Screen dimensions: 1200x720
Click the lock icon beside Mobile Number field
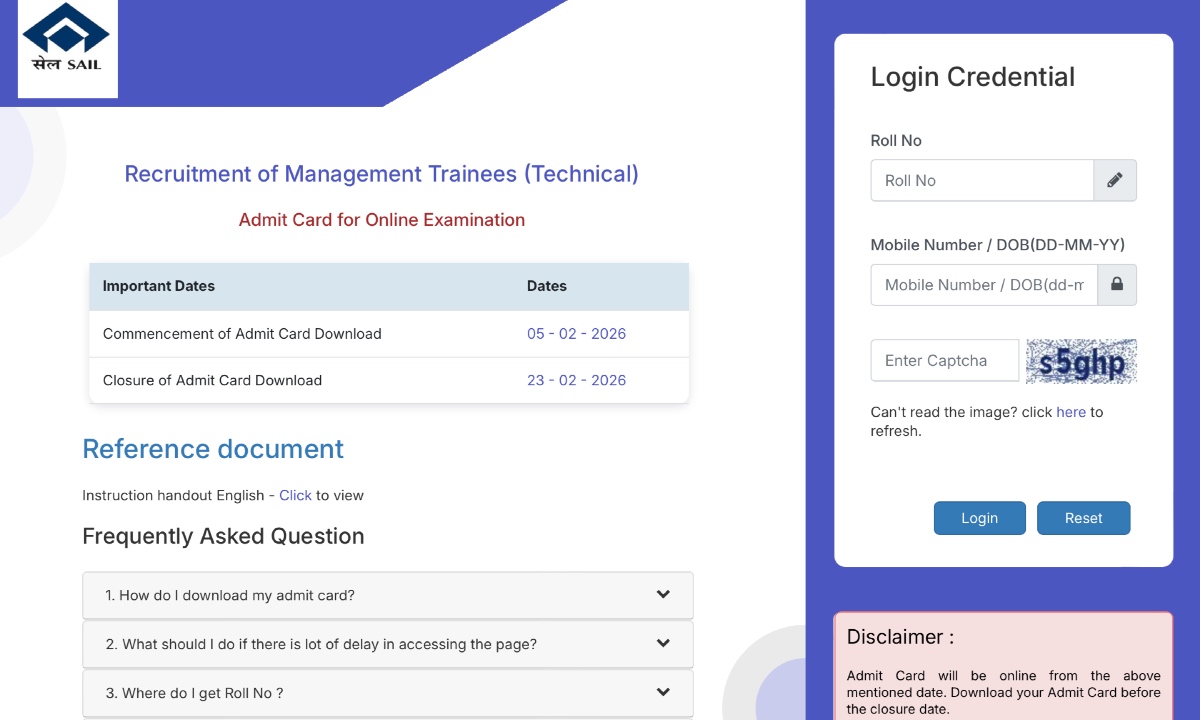click(1116, 285)
